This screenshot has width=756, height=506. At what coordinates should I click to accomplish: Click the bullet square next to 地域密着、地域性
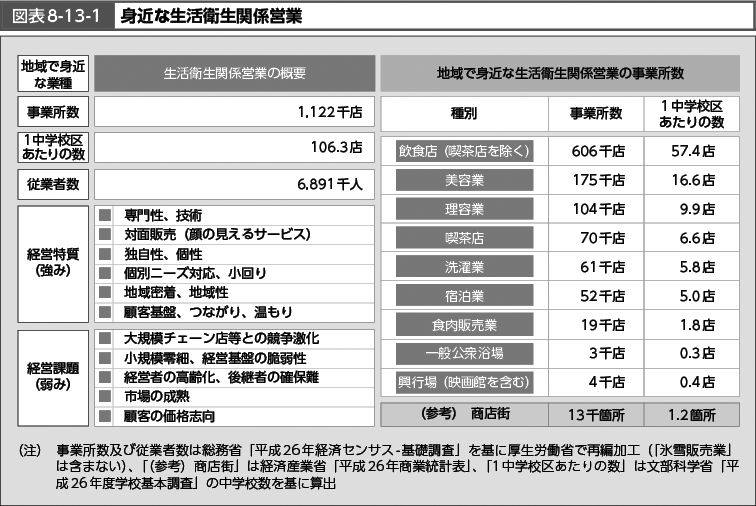coord(104,291)
